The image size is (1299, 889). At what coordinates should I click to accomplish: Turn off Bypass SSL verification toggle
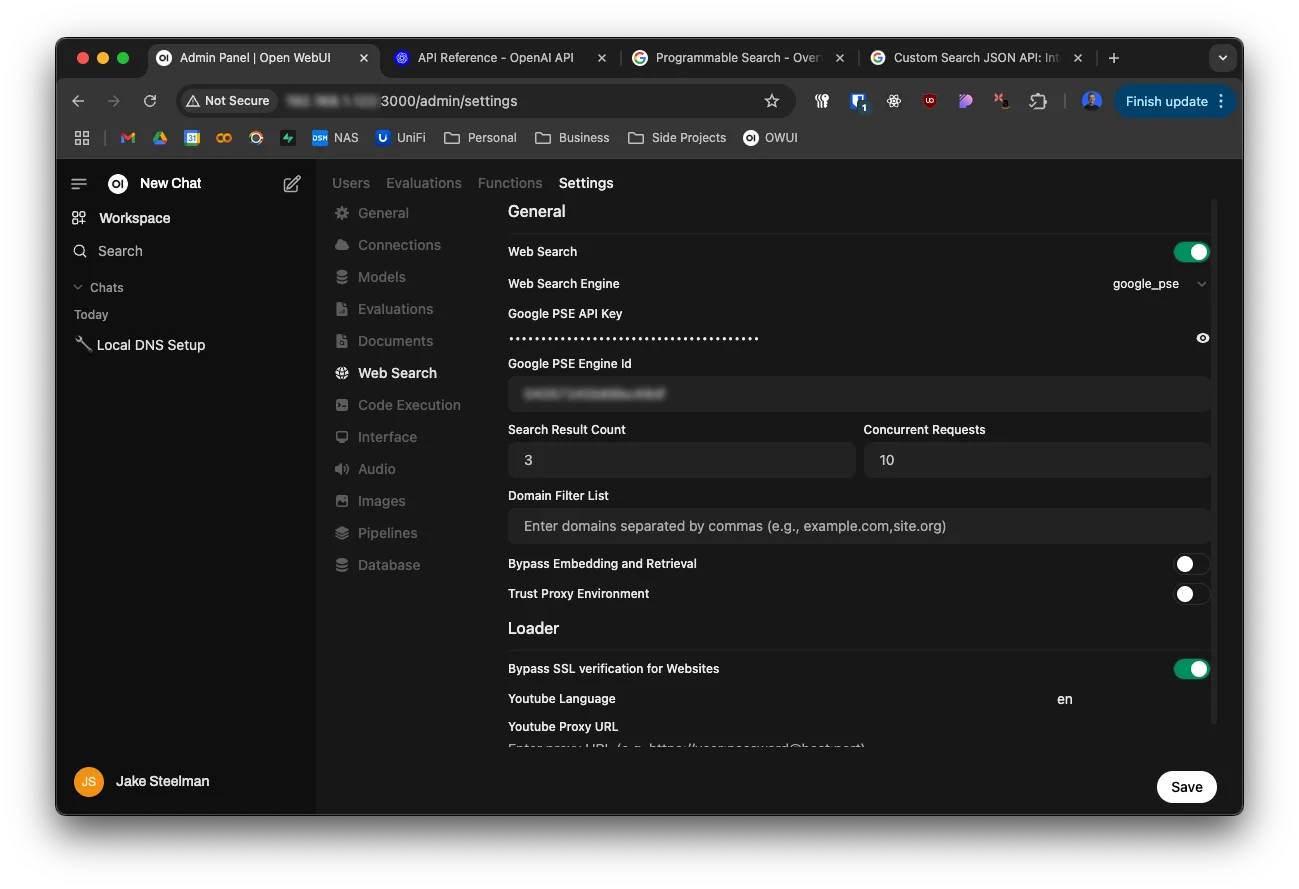(x=1192, y=669)
